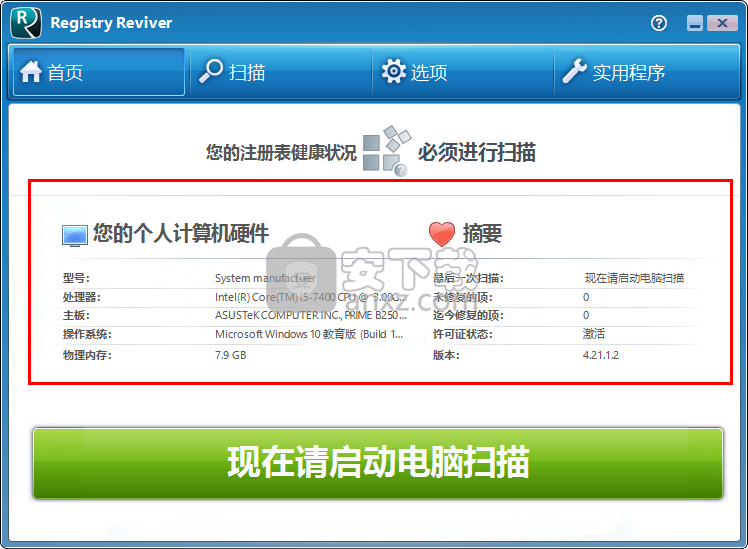Select the 7.9 GB memory value

click(x=230, y=355)
